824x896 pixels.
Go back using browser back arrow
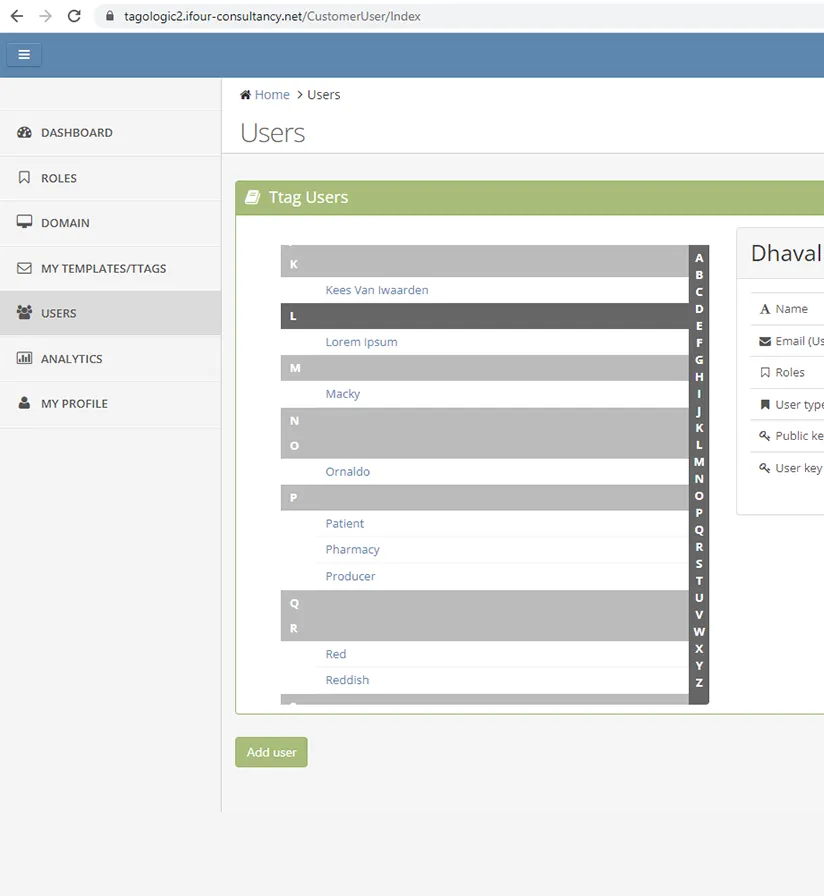pos(16,16)
